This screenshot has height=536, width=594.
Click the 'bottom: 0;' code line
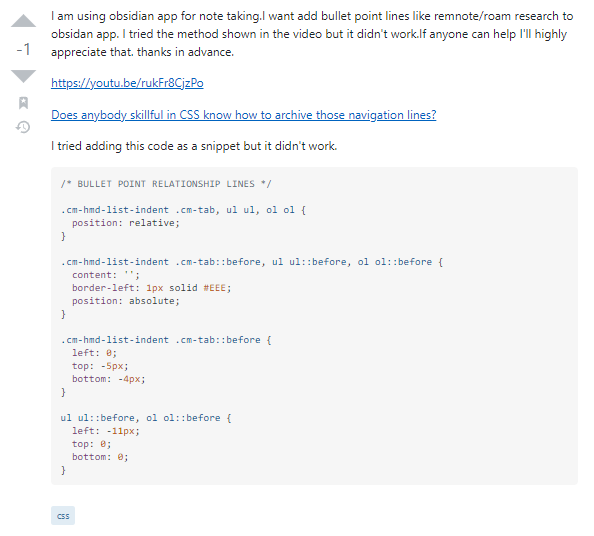click(x=100, y=457)
